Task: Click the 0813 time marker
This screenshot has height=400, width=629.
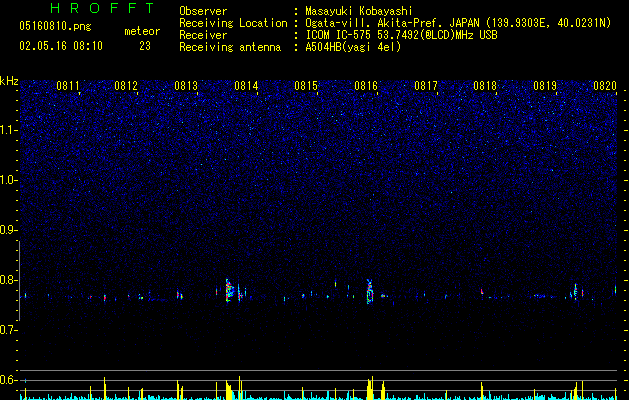Action: (x=186, y=86)
